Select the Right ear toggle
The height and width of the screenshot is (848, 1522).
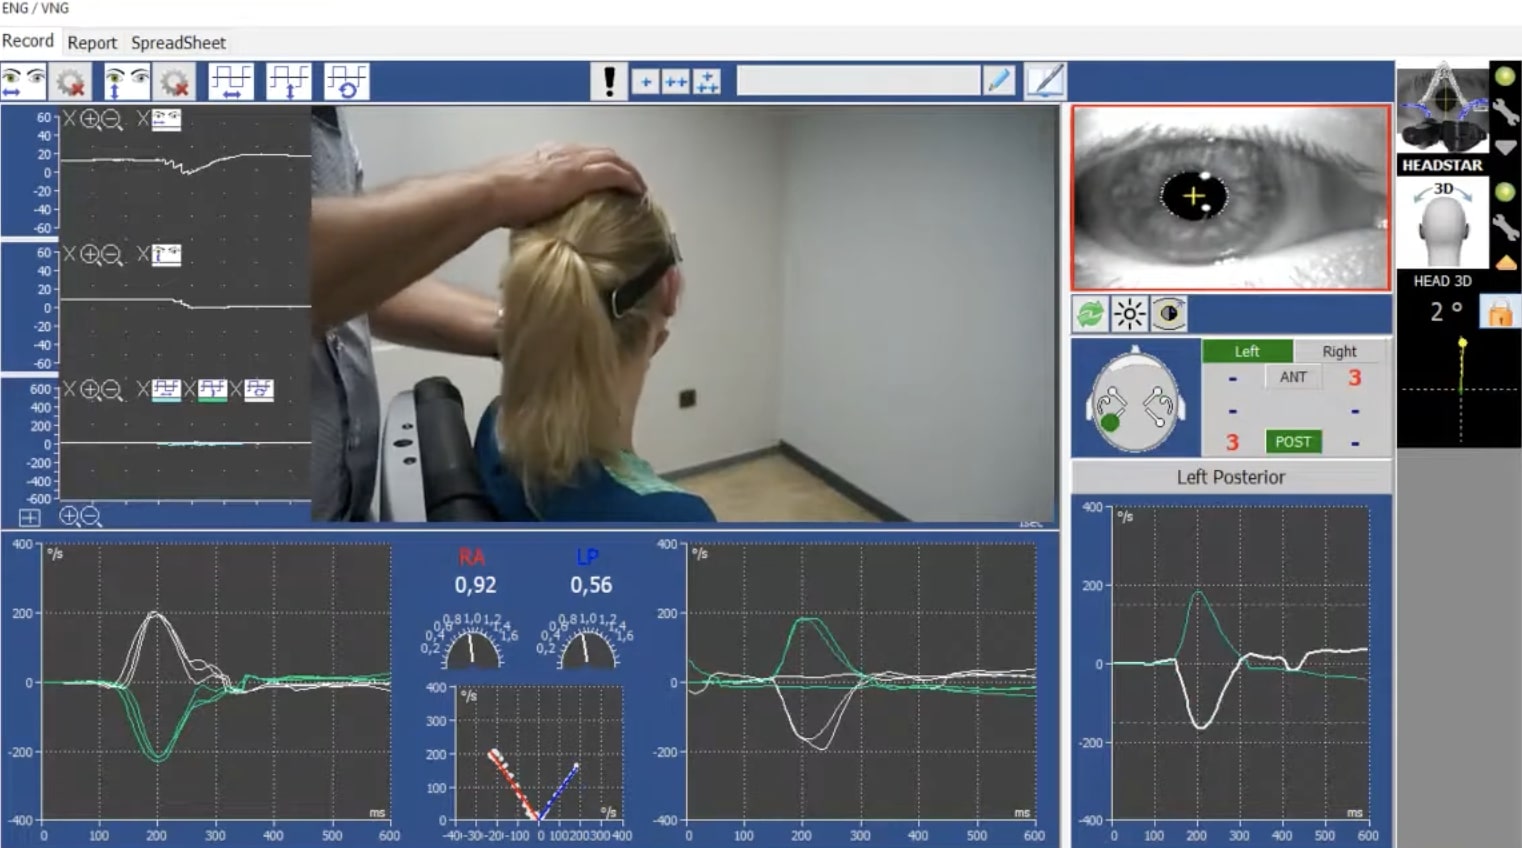click(x=1340, y=351)
